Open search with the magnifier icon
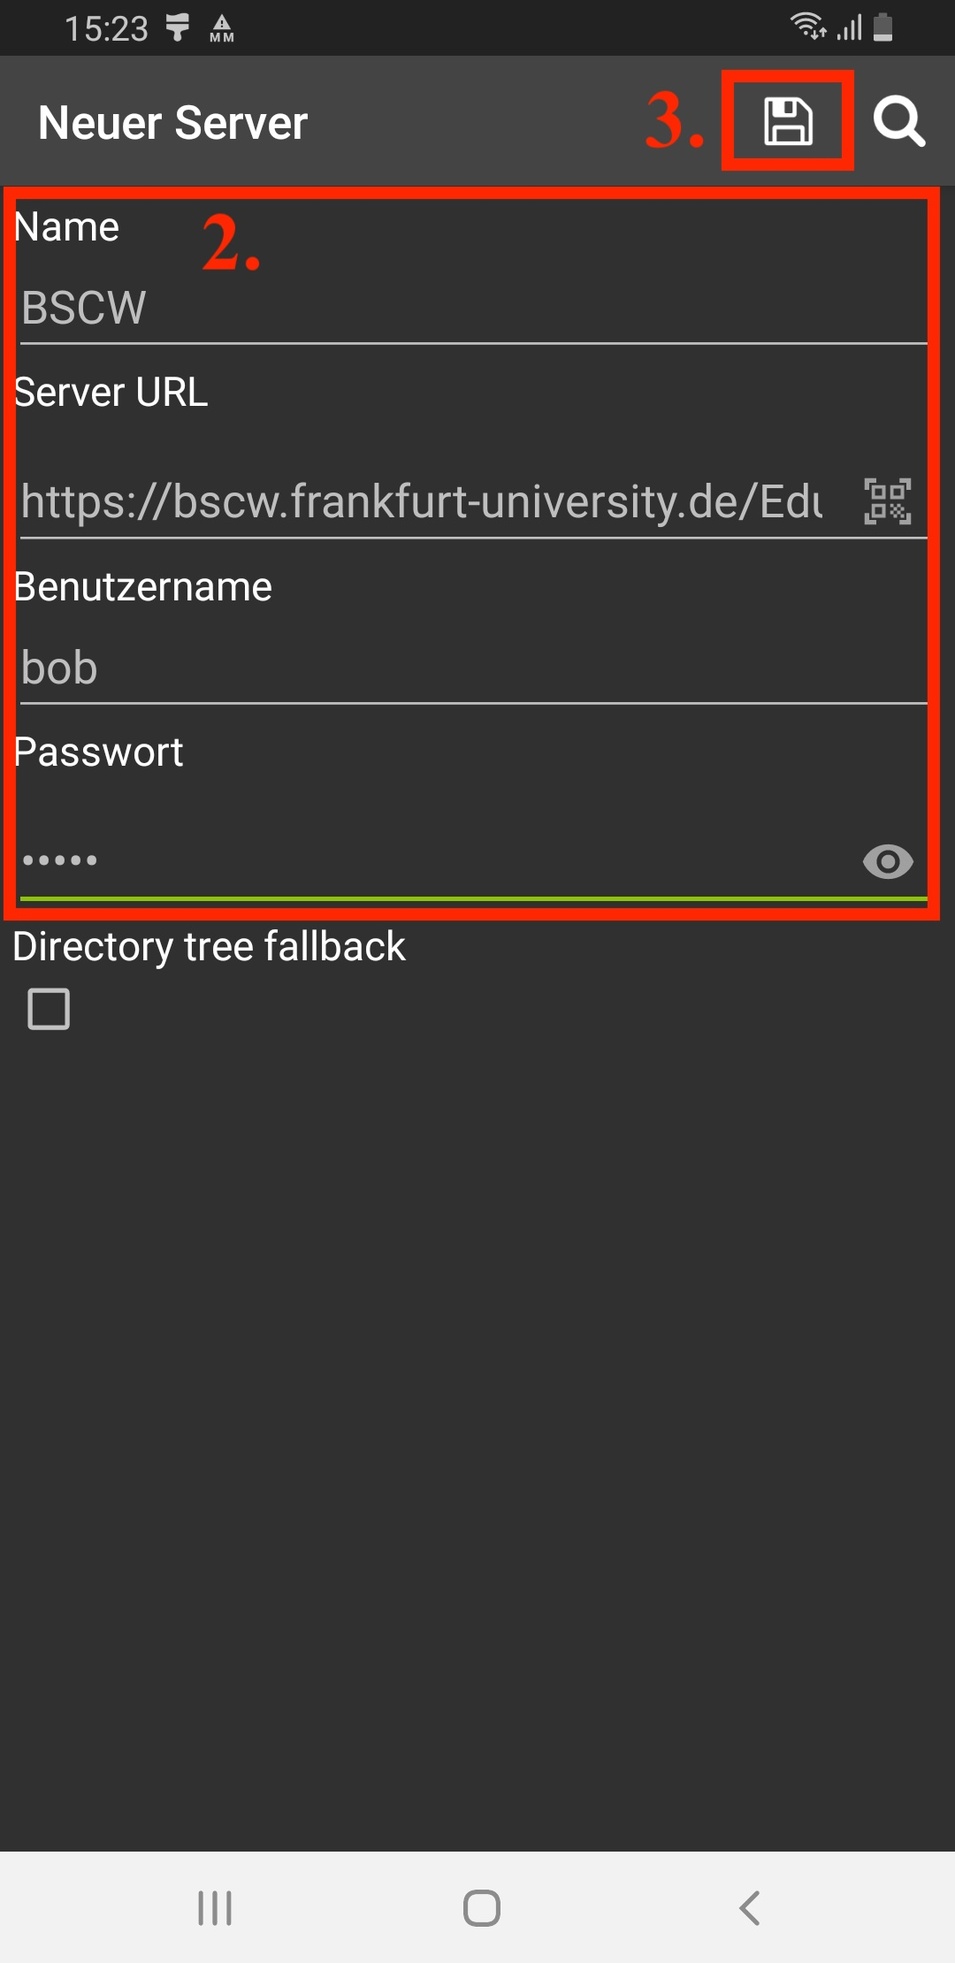This screenshot has width=955, height=1963. pyautogui.click(x=898, y=122)
